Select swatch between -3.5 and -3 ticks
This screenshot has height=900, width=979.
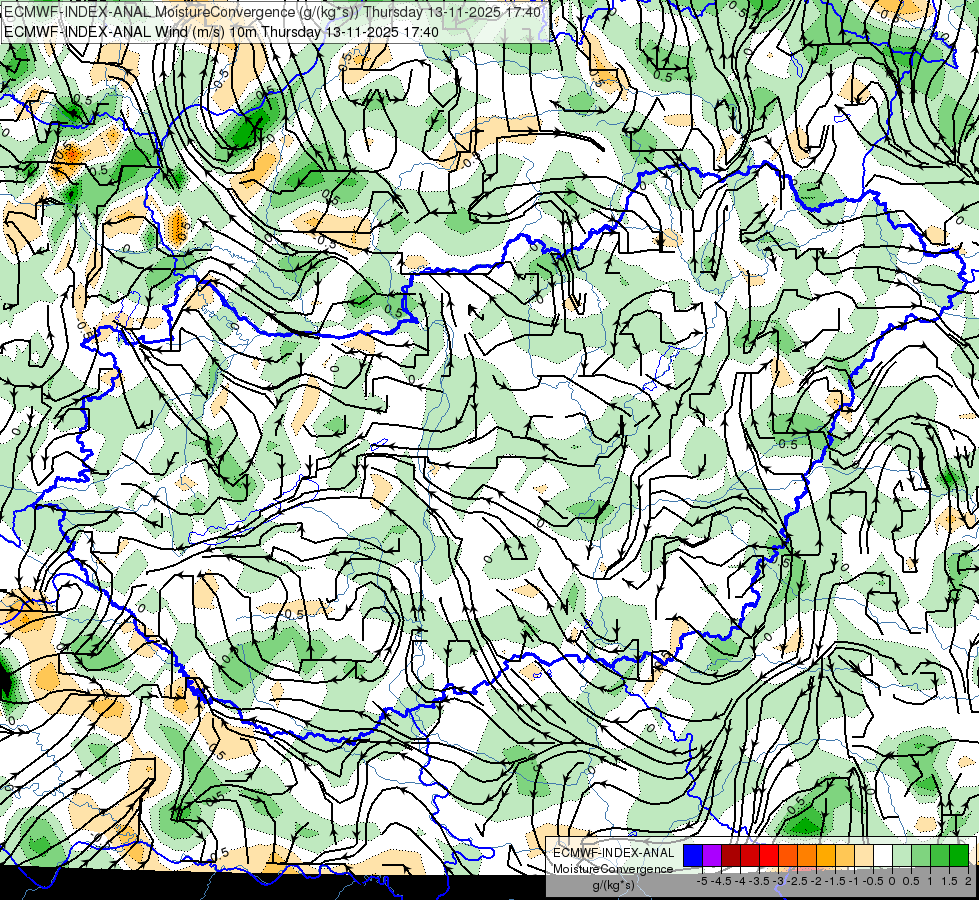click(x=769, y=856)
